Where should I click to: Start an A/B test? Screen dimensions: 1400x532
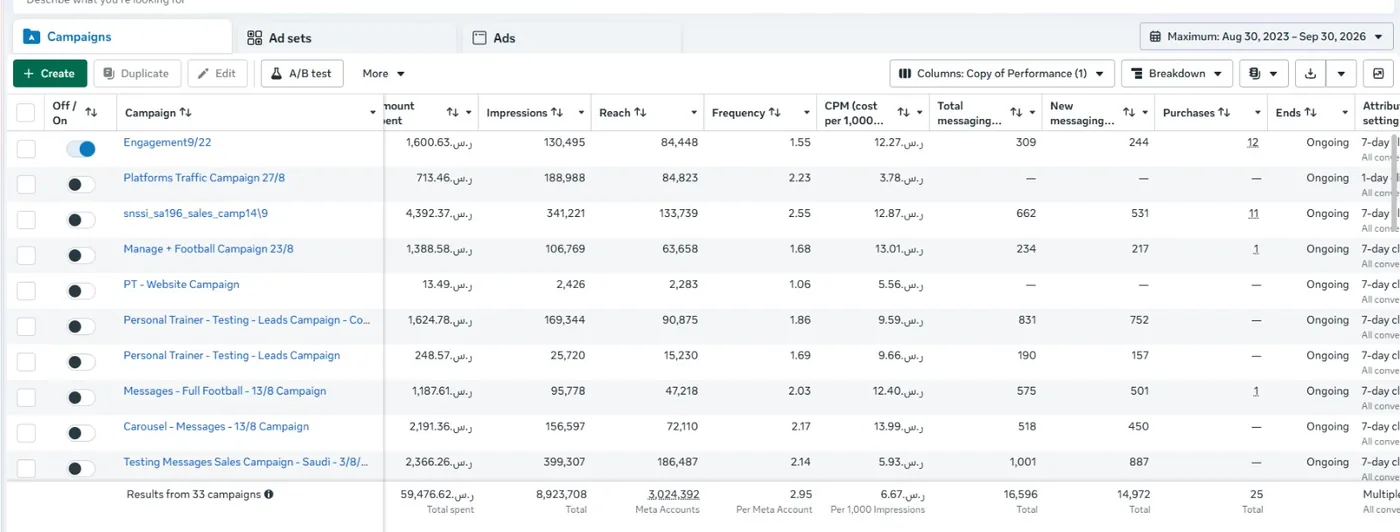(302, 74)
